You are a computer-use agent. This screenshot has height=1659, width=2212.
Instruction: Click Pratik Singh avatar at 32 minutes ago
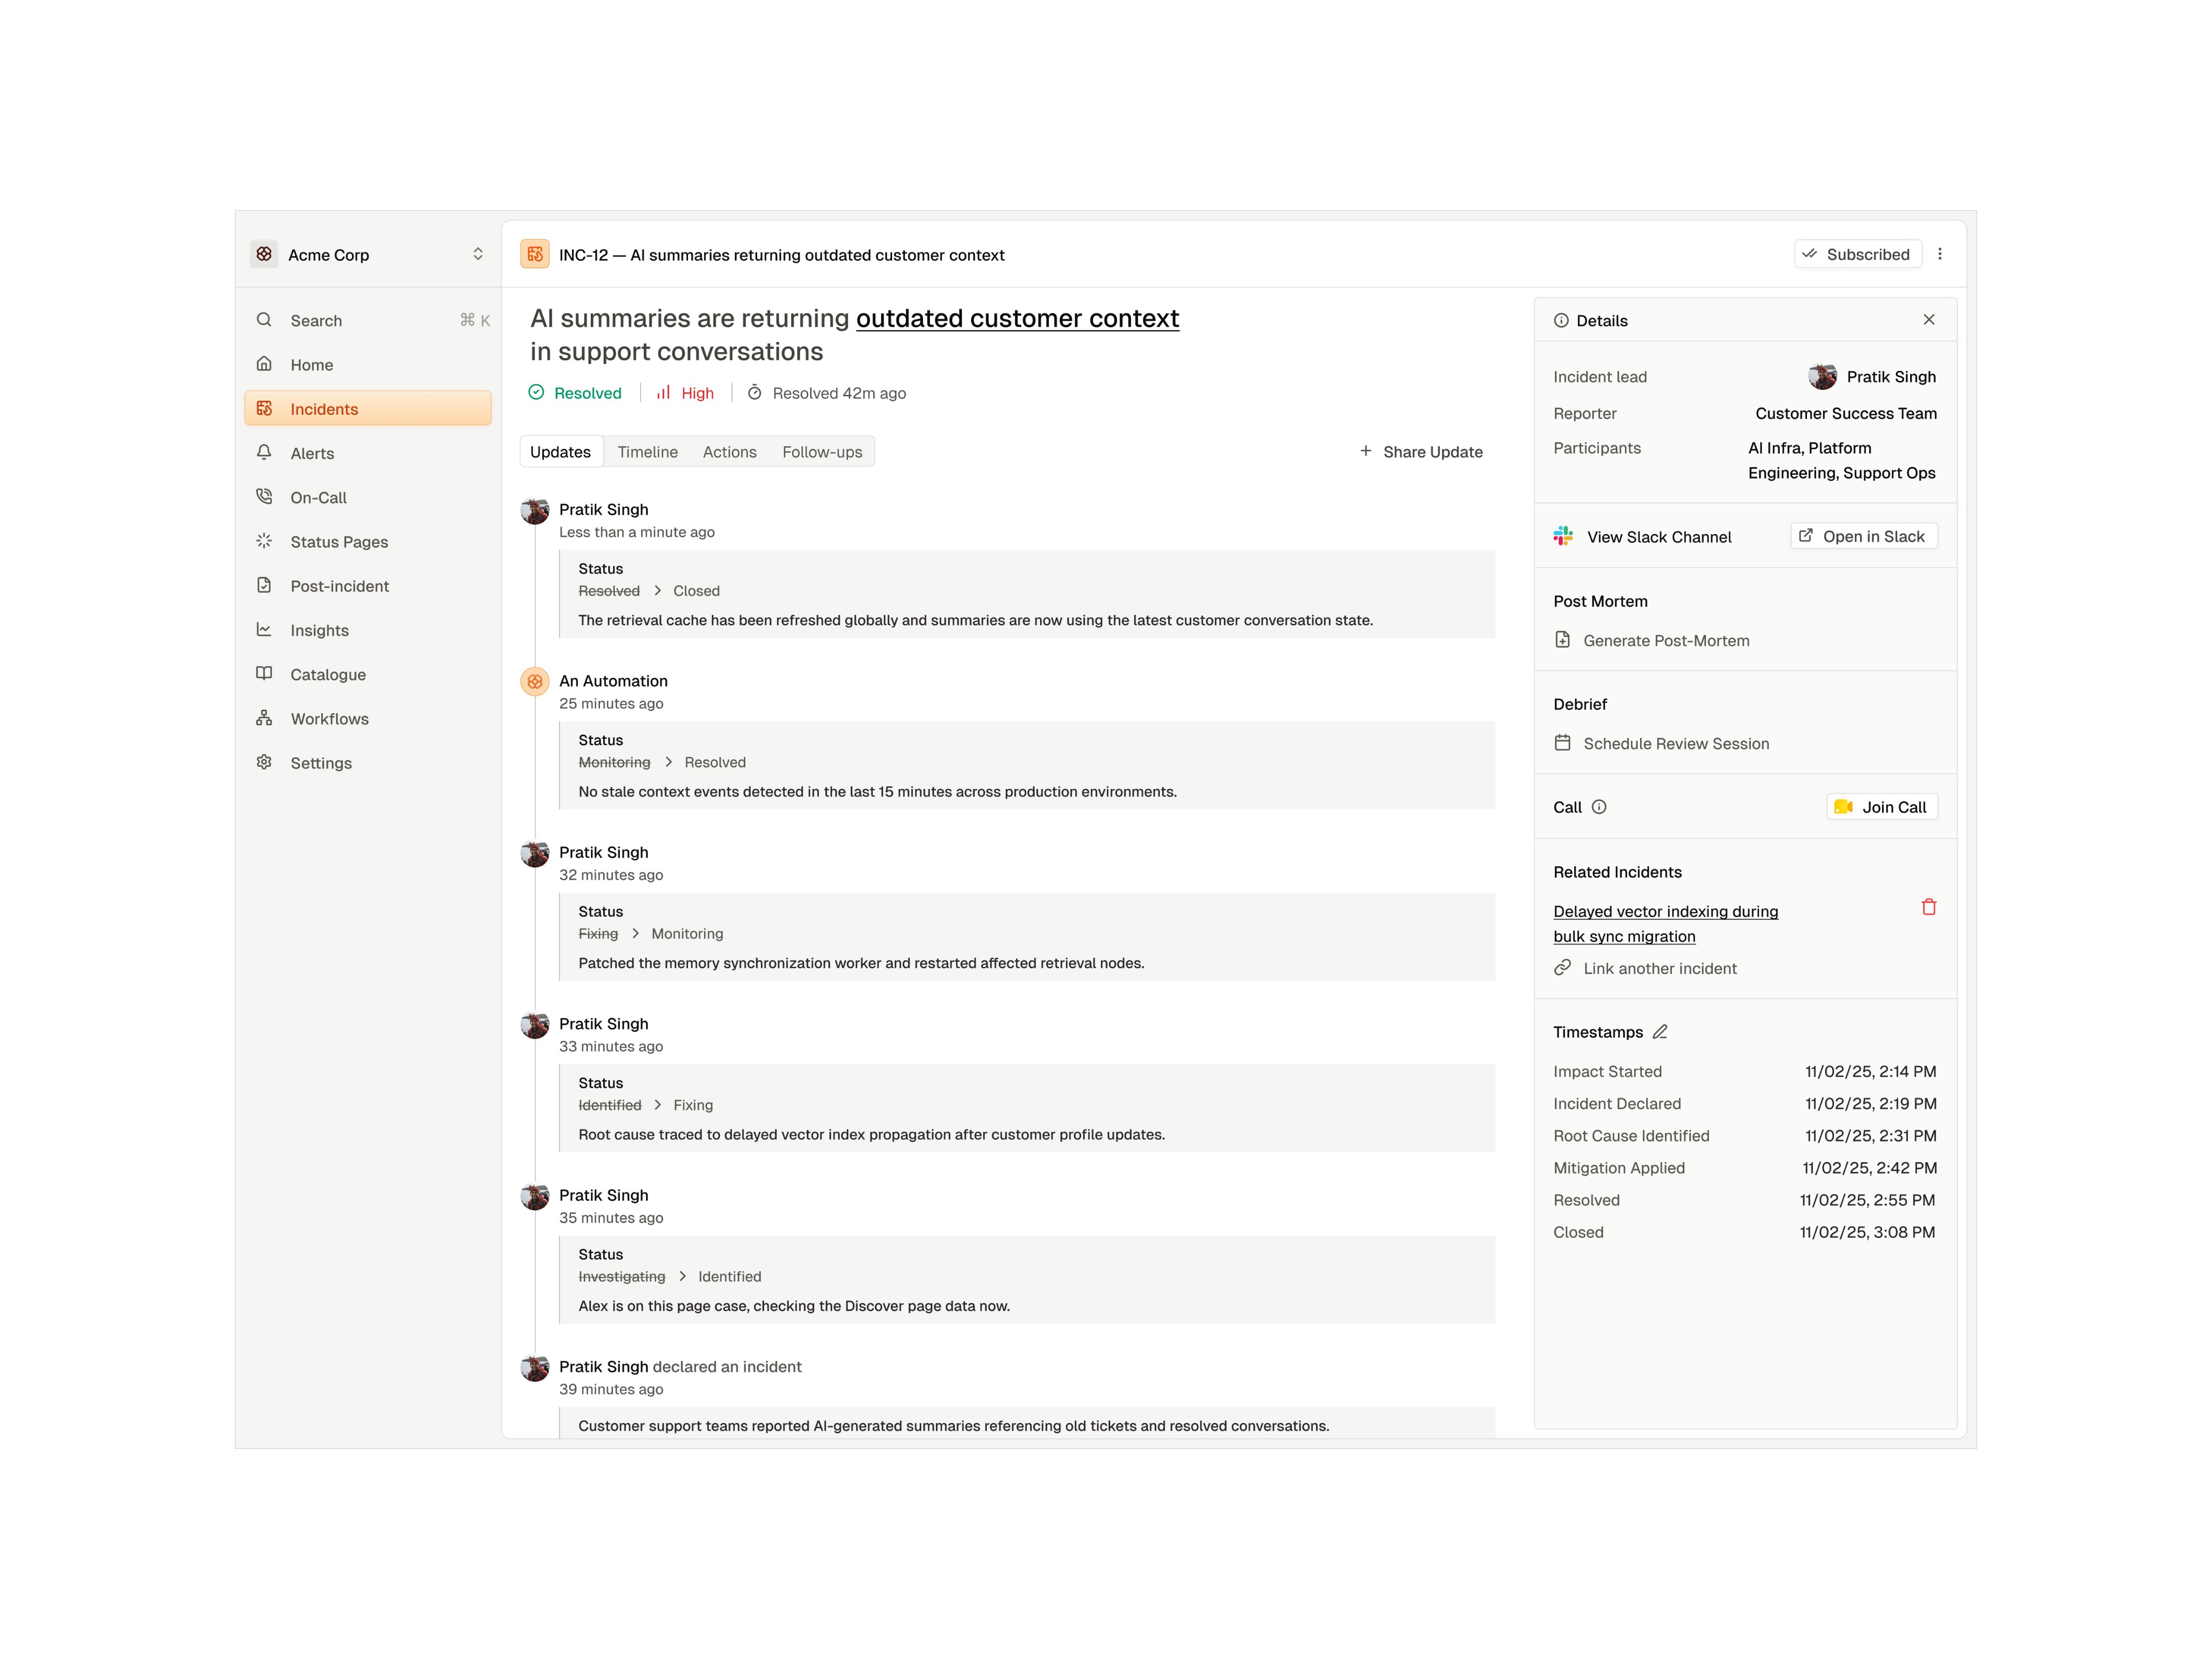tap(535, 854)
